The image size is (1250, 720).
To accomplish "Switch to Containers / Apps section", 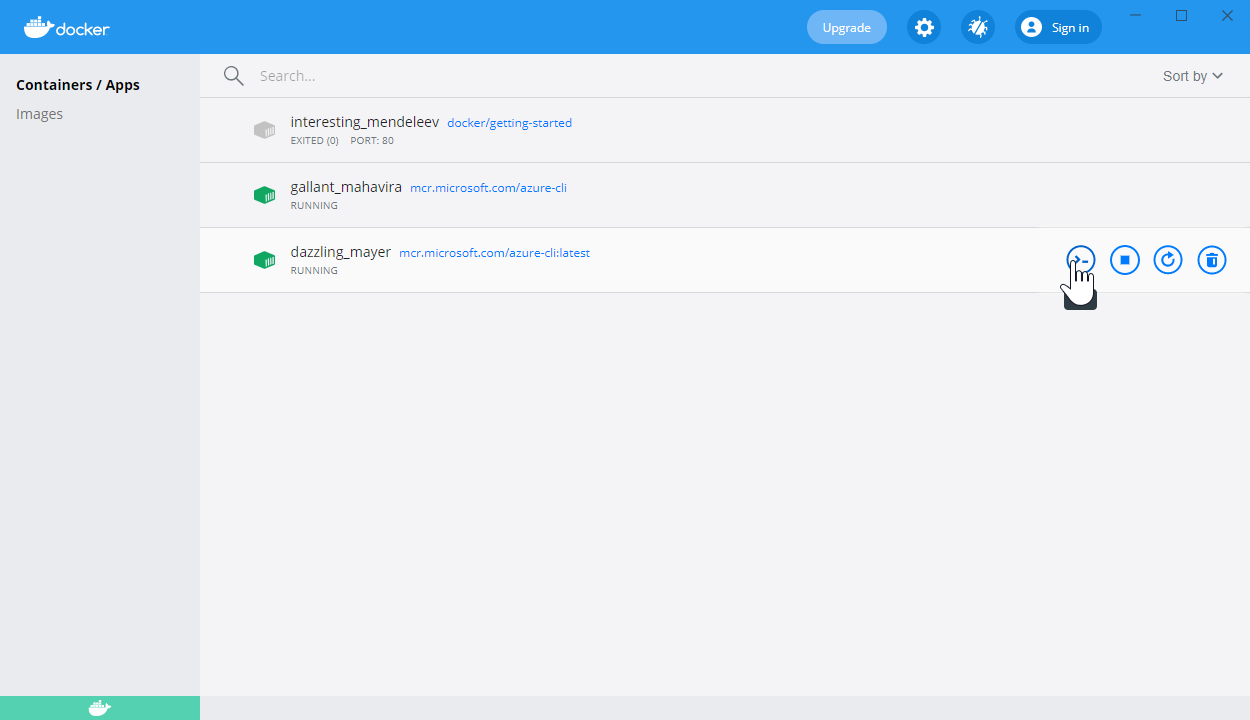I will coord(78,85).
